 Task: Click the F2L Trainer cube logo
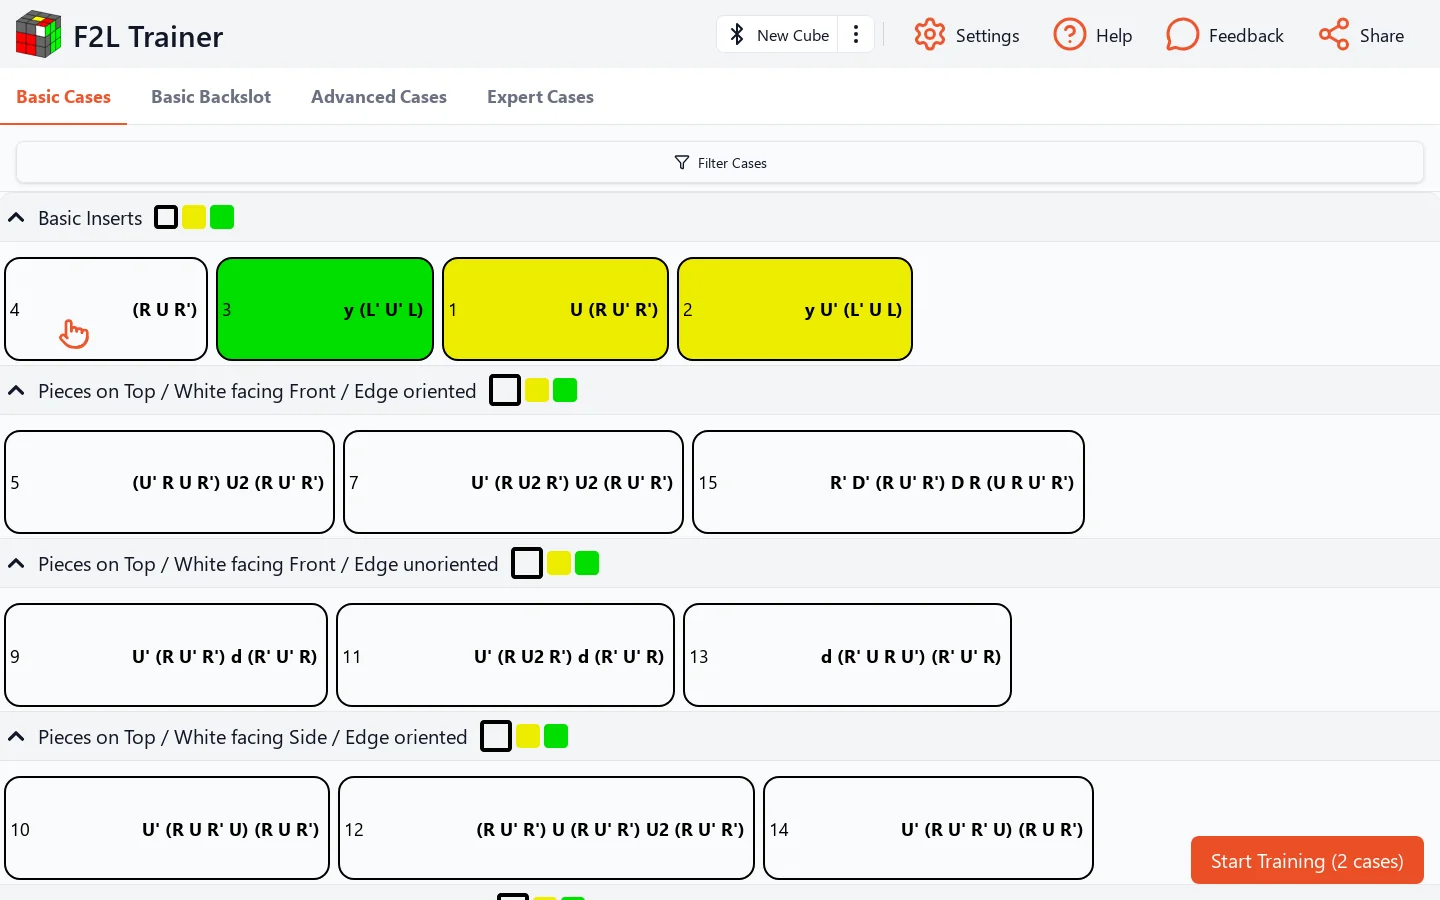[39, 35]
